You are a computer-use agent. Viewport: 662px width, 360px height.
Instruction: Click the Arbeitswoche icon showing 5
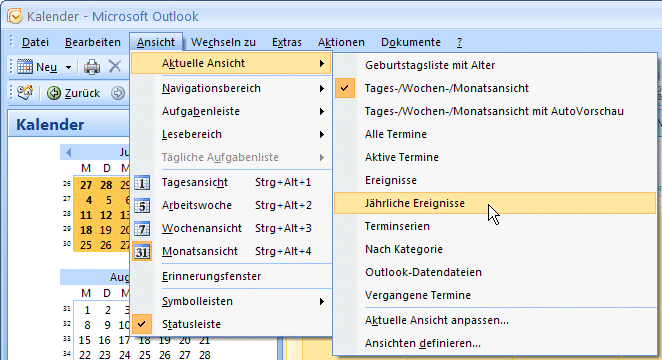142,206
